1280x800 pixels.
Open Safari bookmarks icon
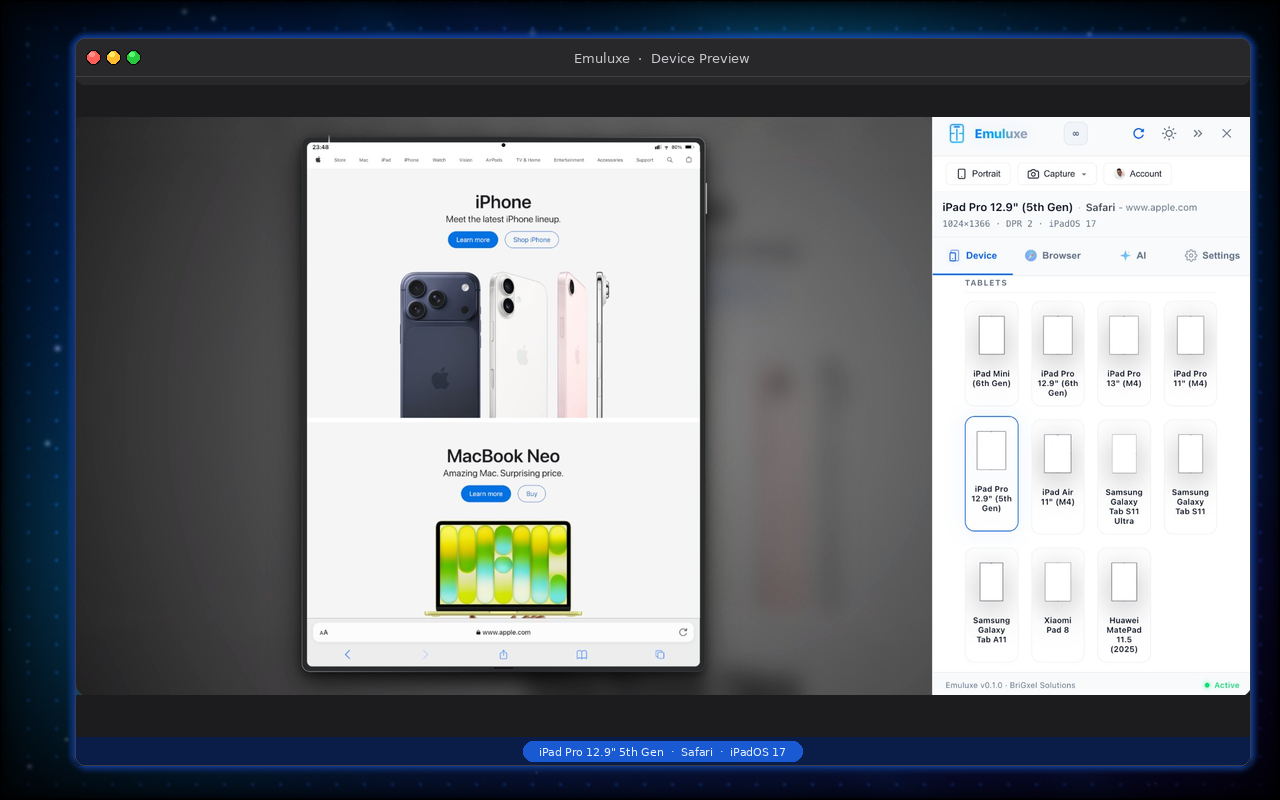pos(581,655)
